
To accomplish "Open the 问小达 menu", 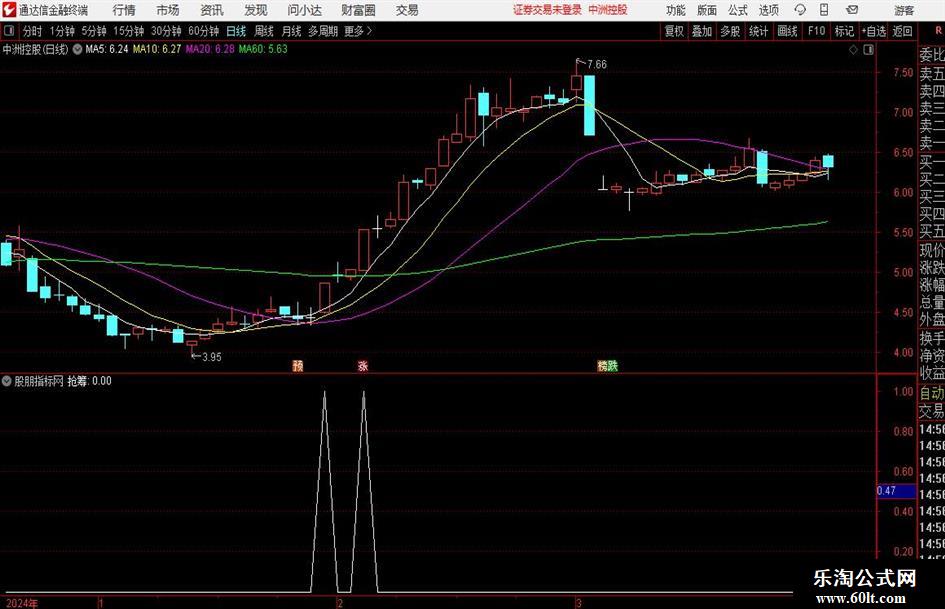I will pos(304,10).
